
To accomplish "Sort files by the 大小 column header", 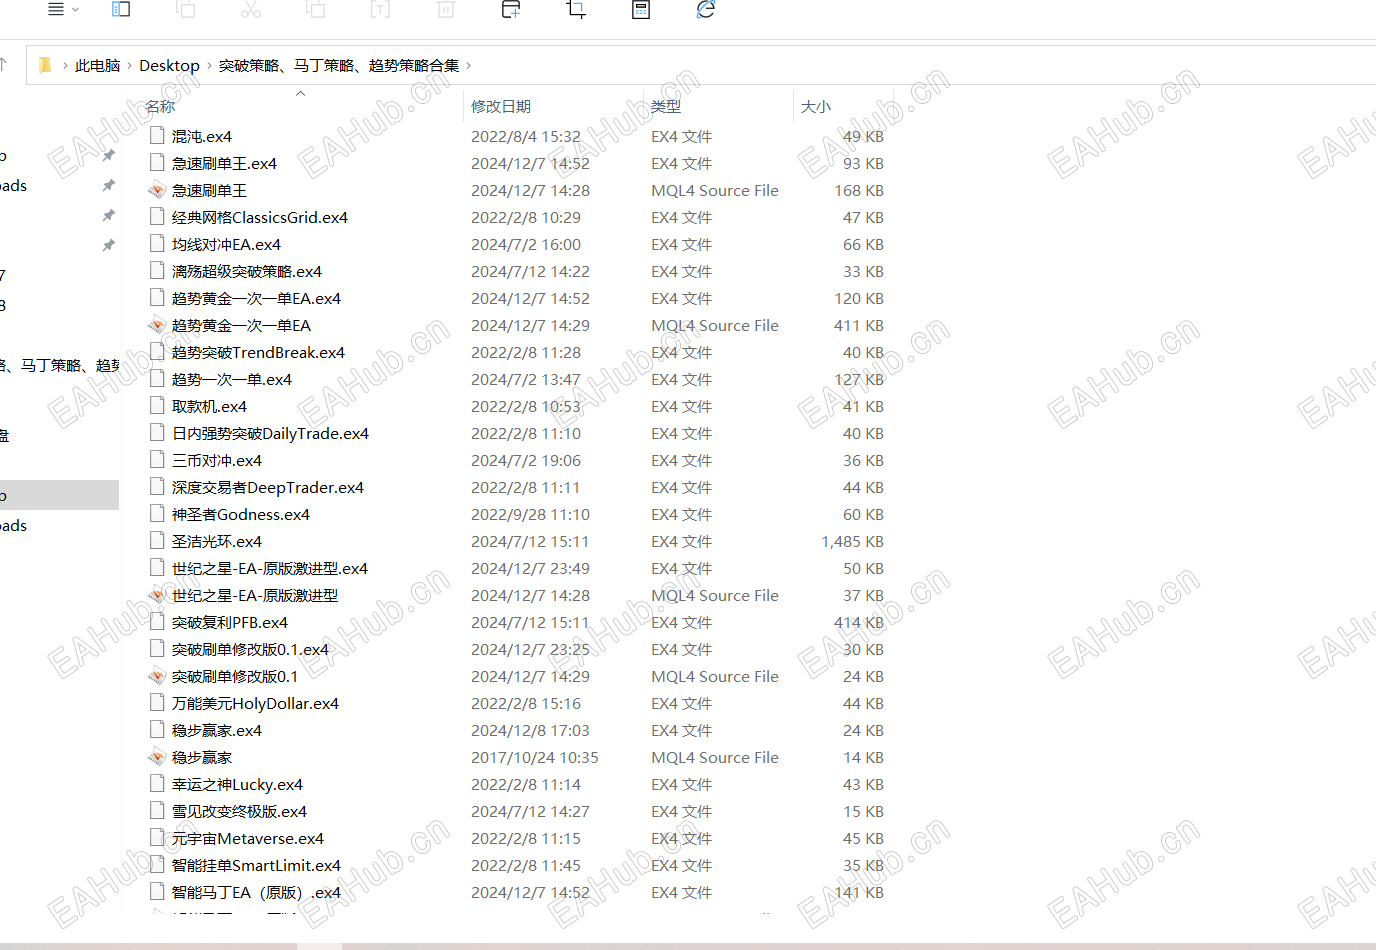I will point(816,105).
